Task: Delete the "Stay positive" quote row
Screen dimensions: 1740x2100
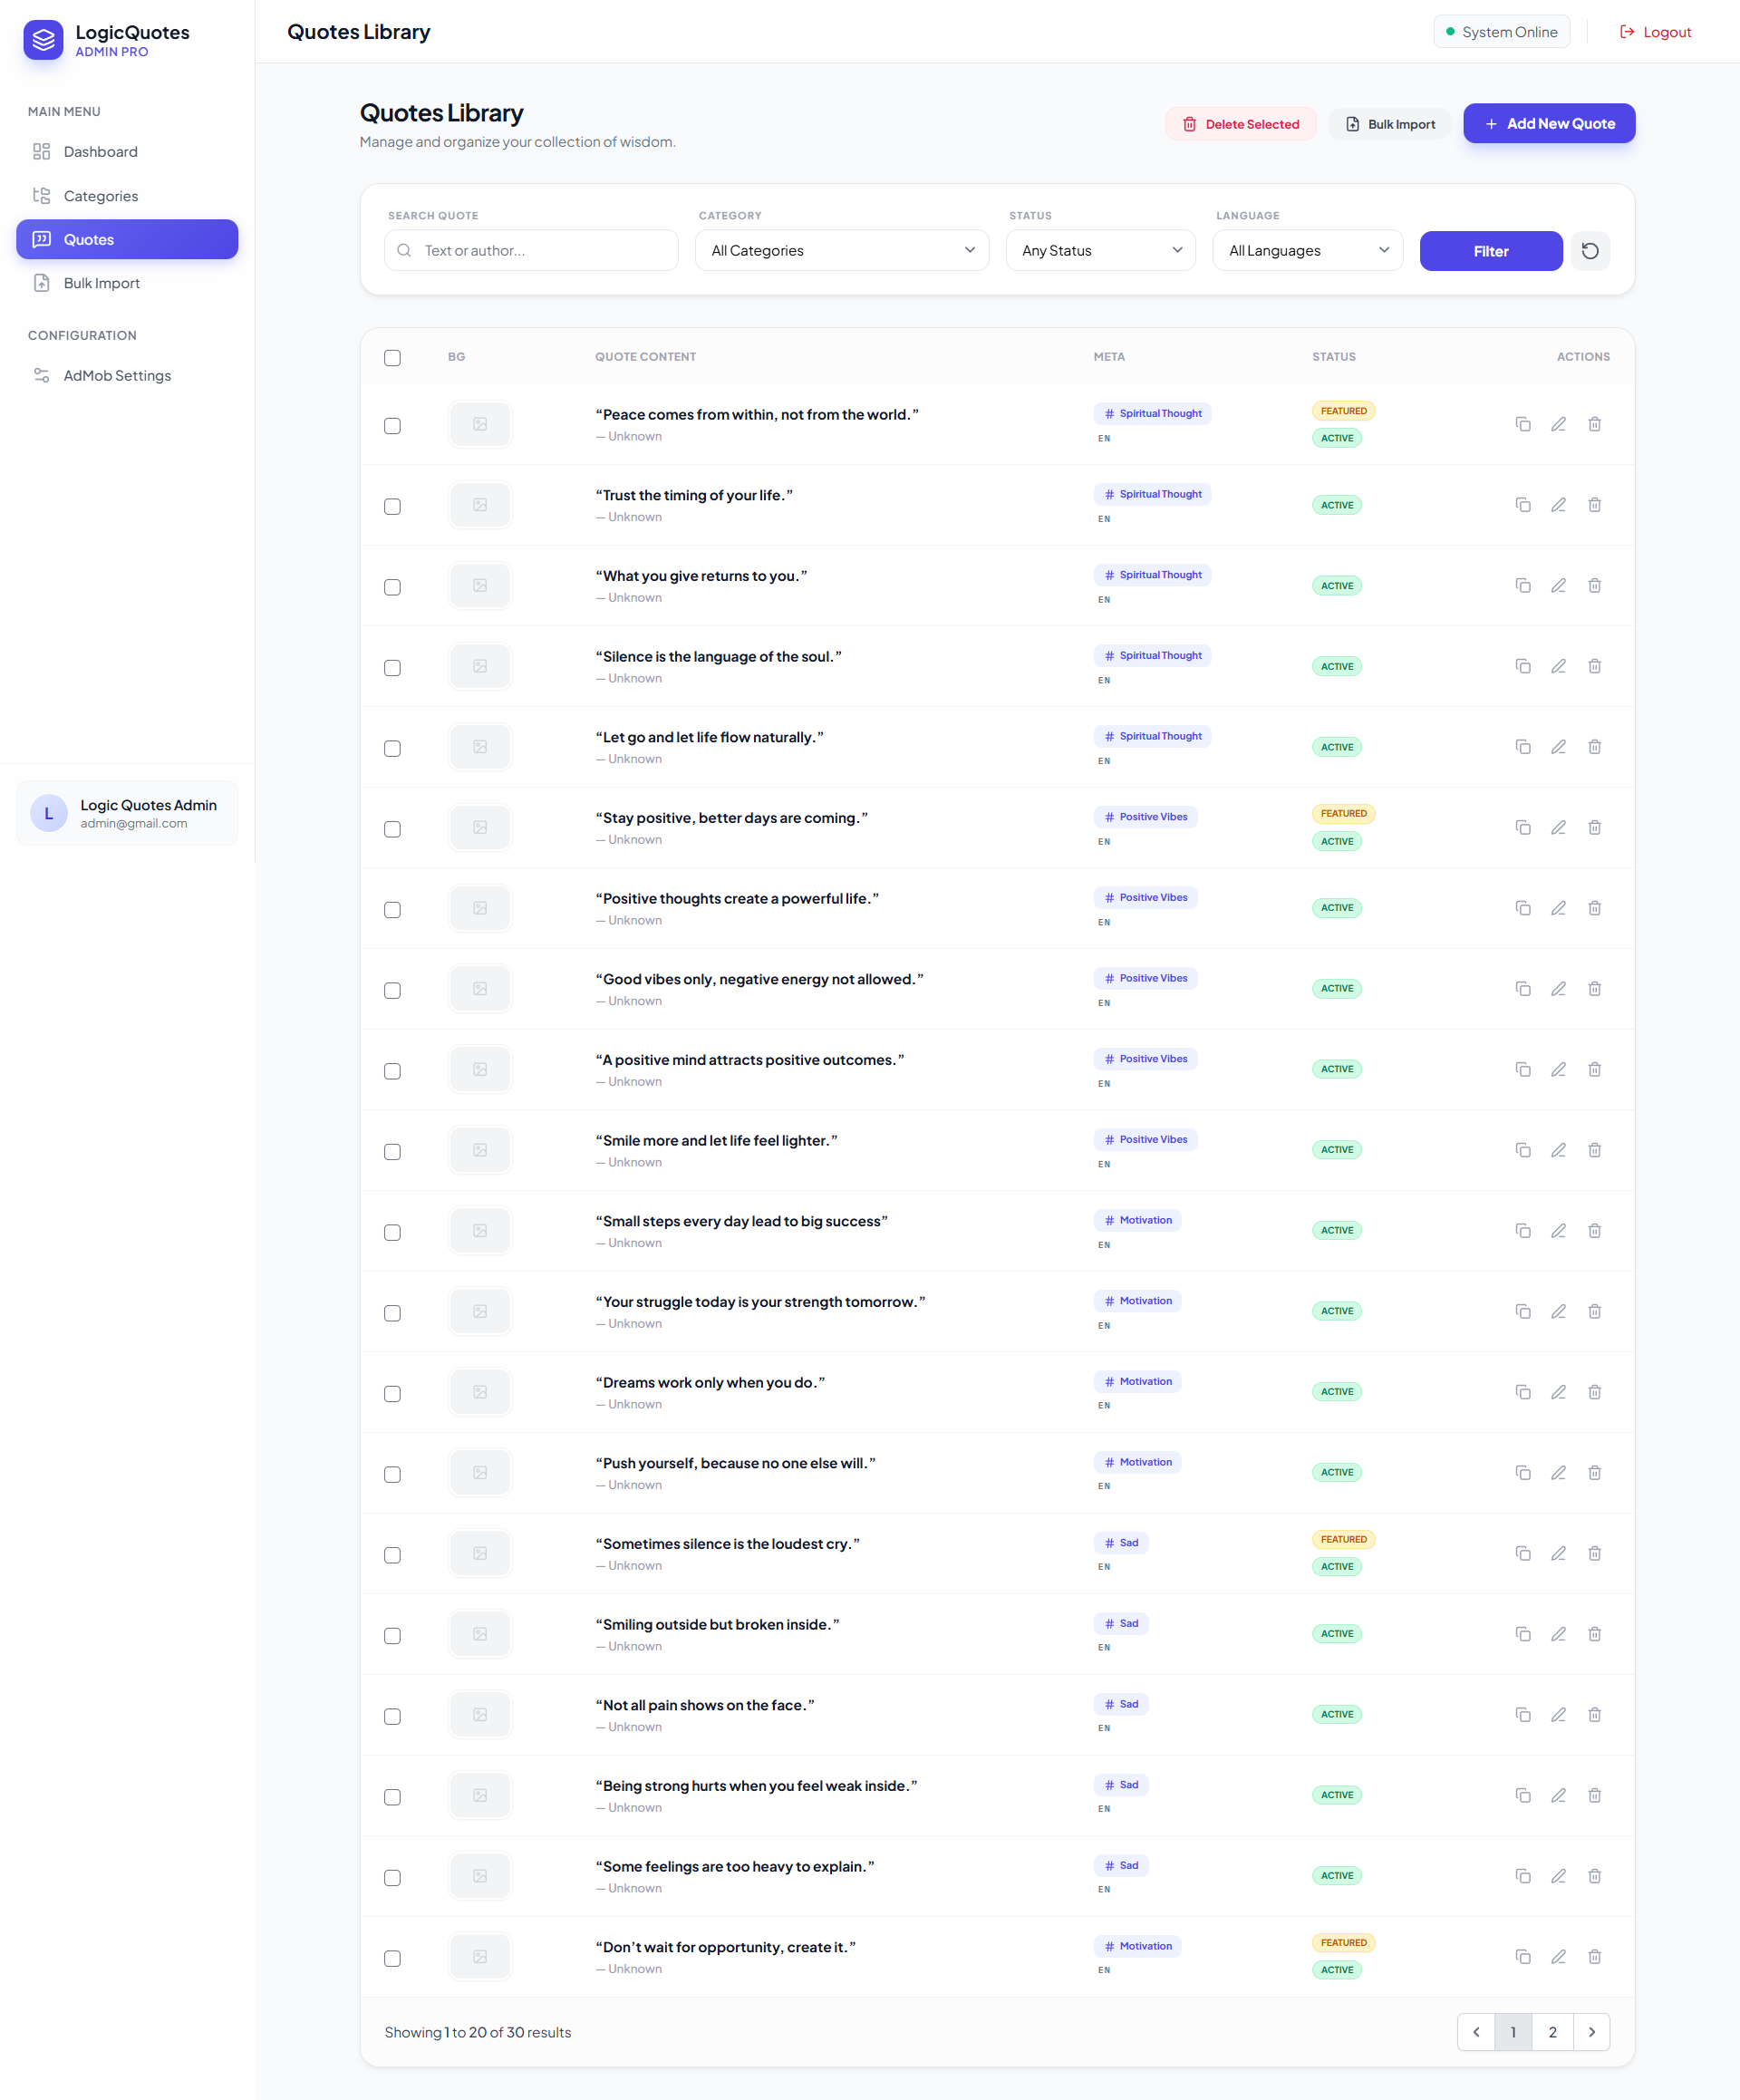Action: [1594, 827]
